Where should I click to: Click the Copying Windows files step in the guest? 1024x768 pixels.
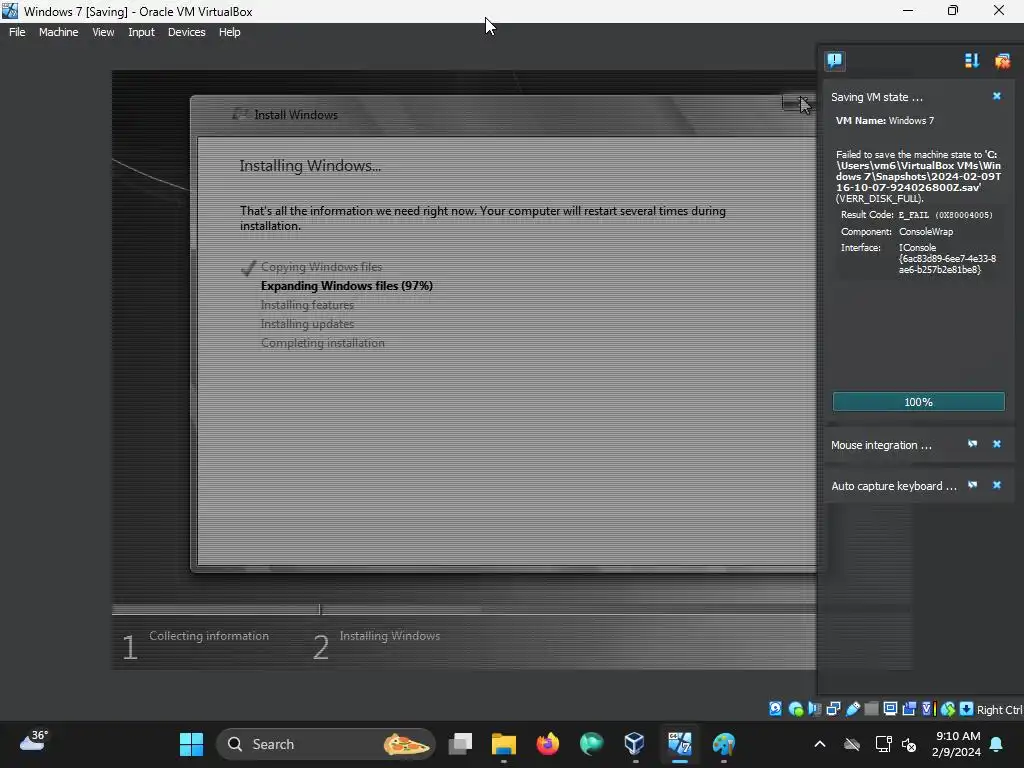pyautogui.click(x=321, y=266)
